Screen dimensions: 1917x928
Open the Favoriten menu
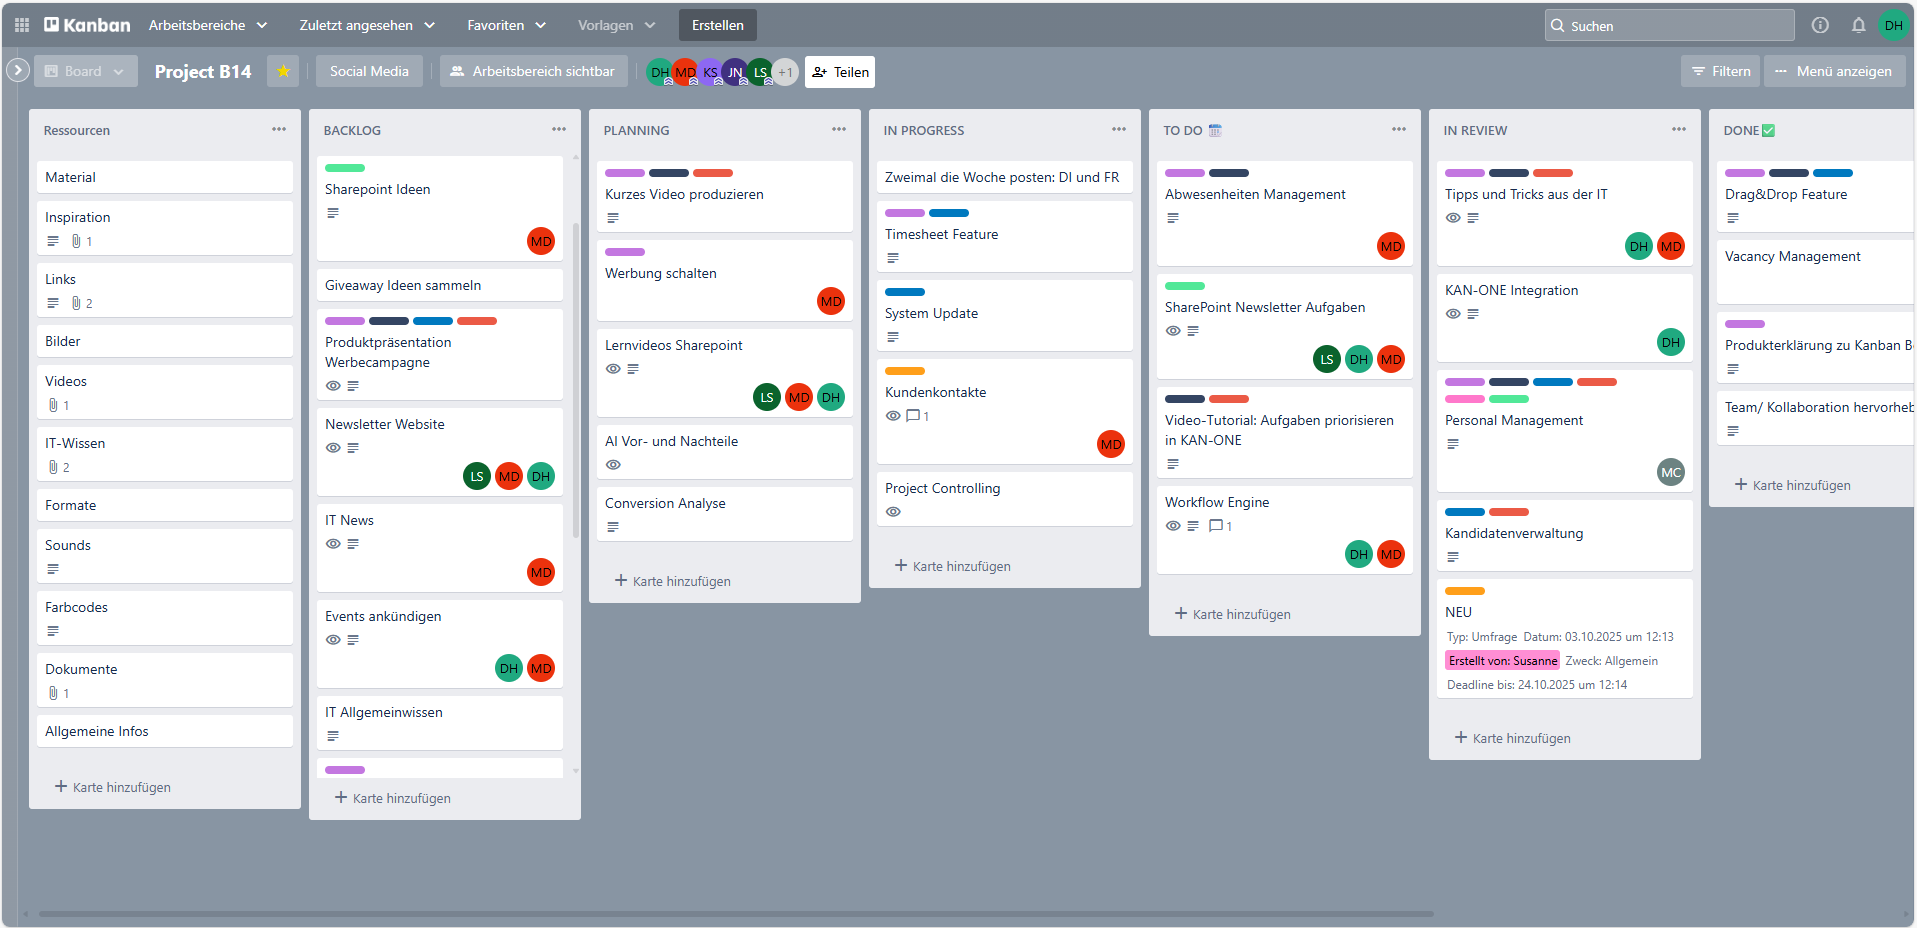pos(506,25)
